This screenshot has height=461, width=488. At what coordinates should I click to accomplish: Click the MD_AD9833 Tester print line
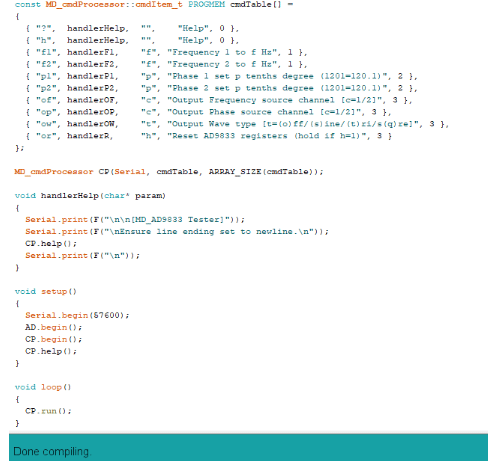point(135,220)
